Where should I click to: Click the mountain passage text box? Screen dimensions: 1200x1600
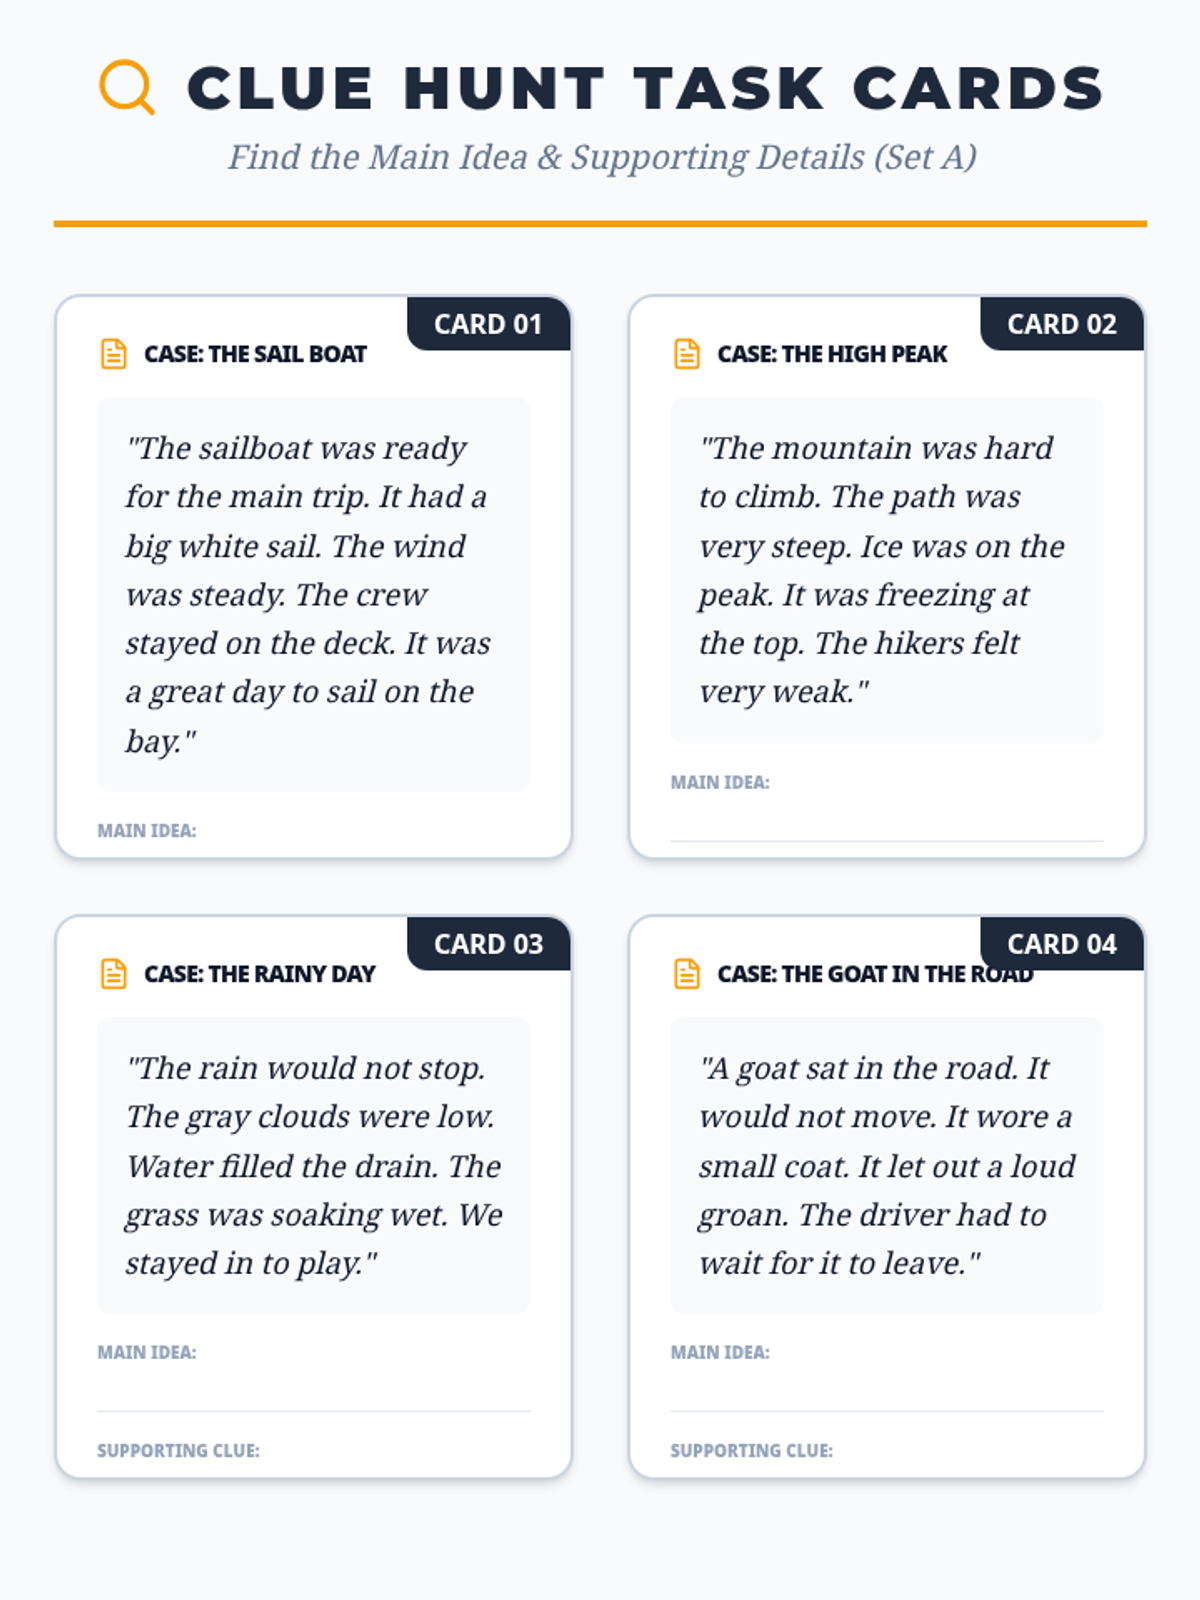pyautogui.click(x=887, y=570)
